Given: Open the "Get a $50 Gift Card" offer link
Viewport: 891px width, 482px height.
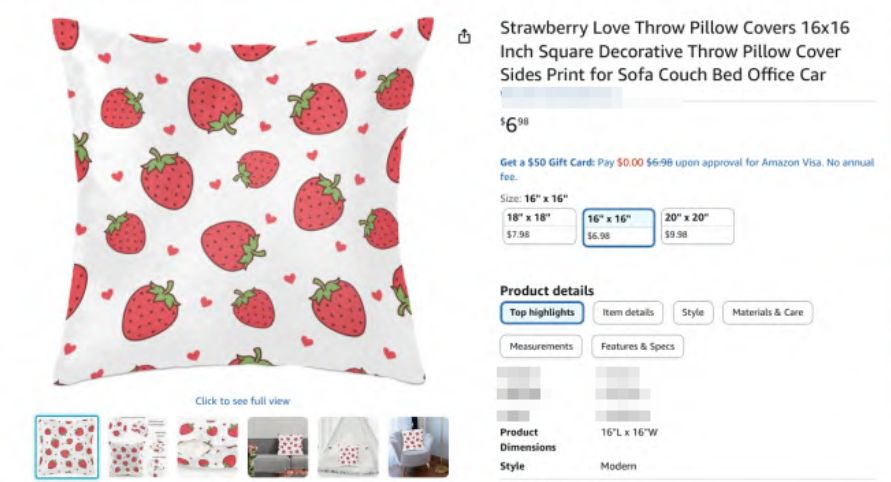Looking at the screenshot, I should click(547, 162).
